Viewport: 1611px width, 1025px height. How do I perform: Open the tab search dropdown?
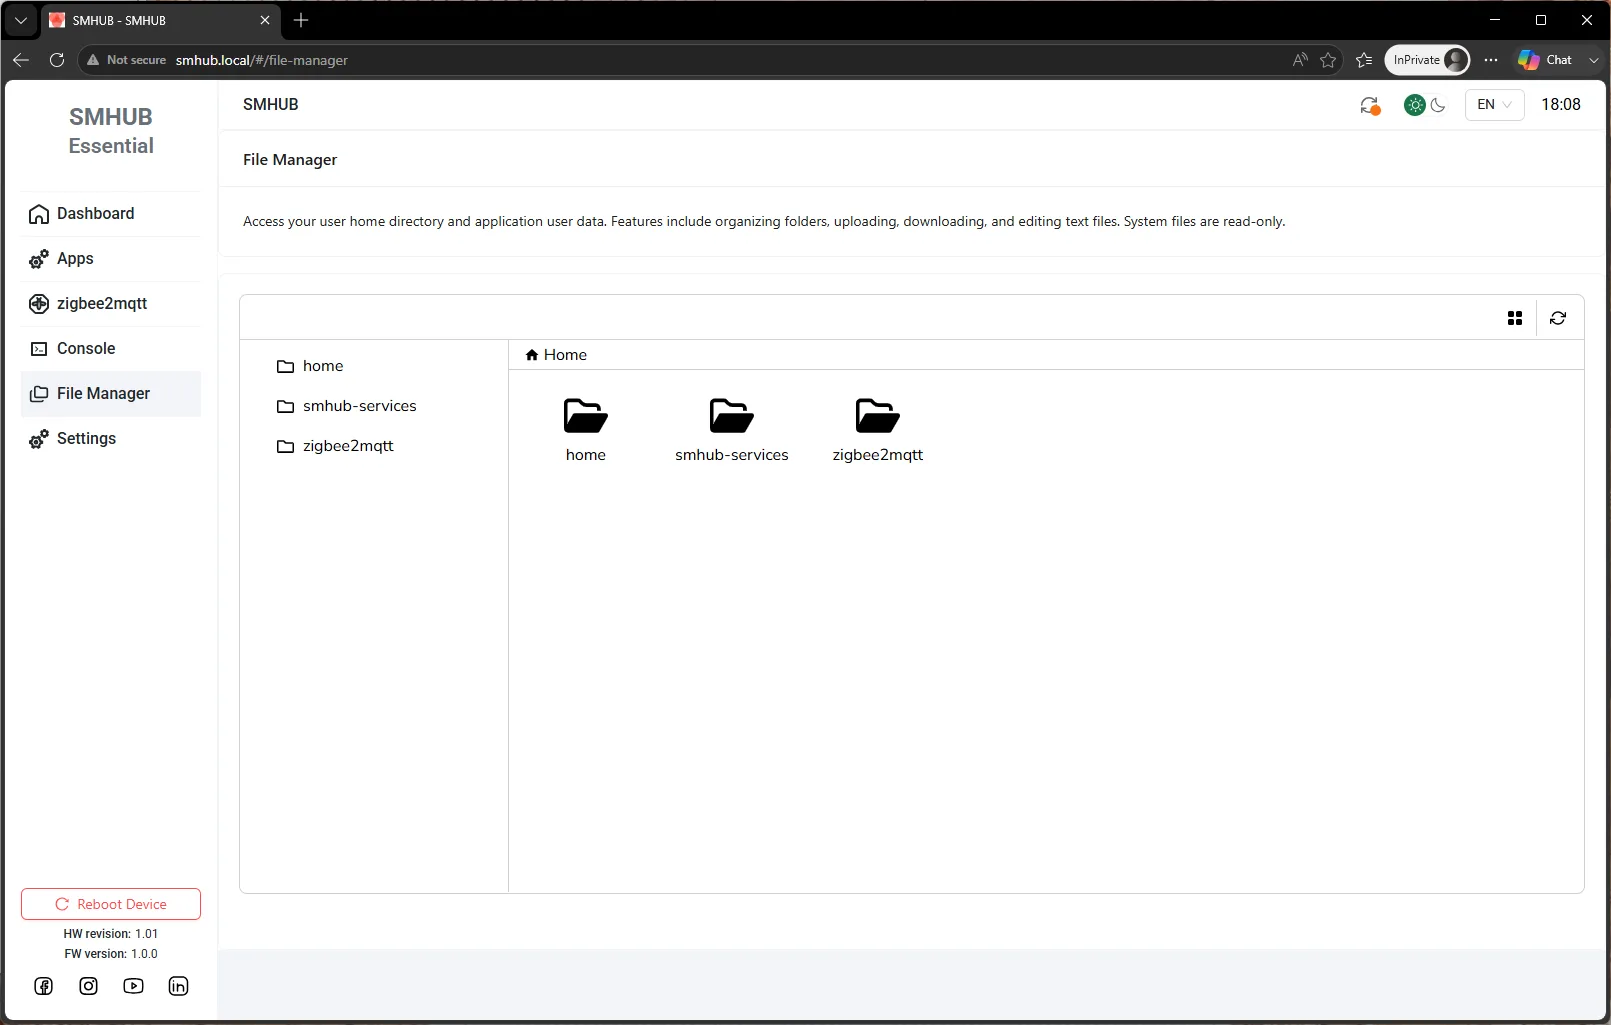21,20
